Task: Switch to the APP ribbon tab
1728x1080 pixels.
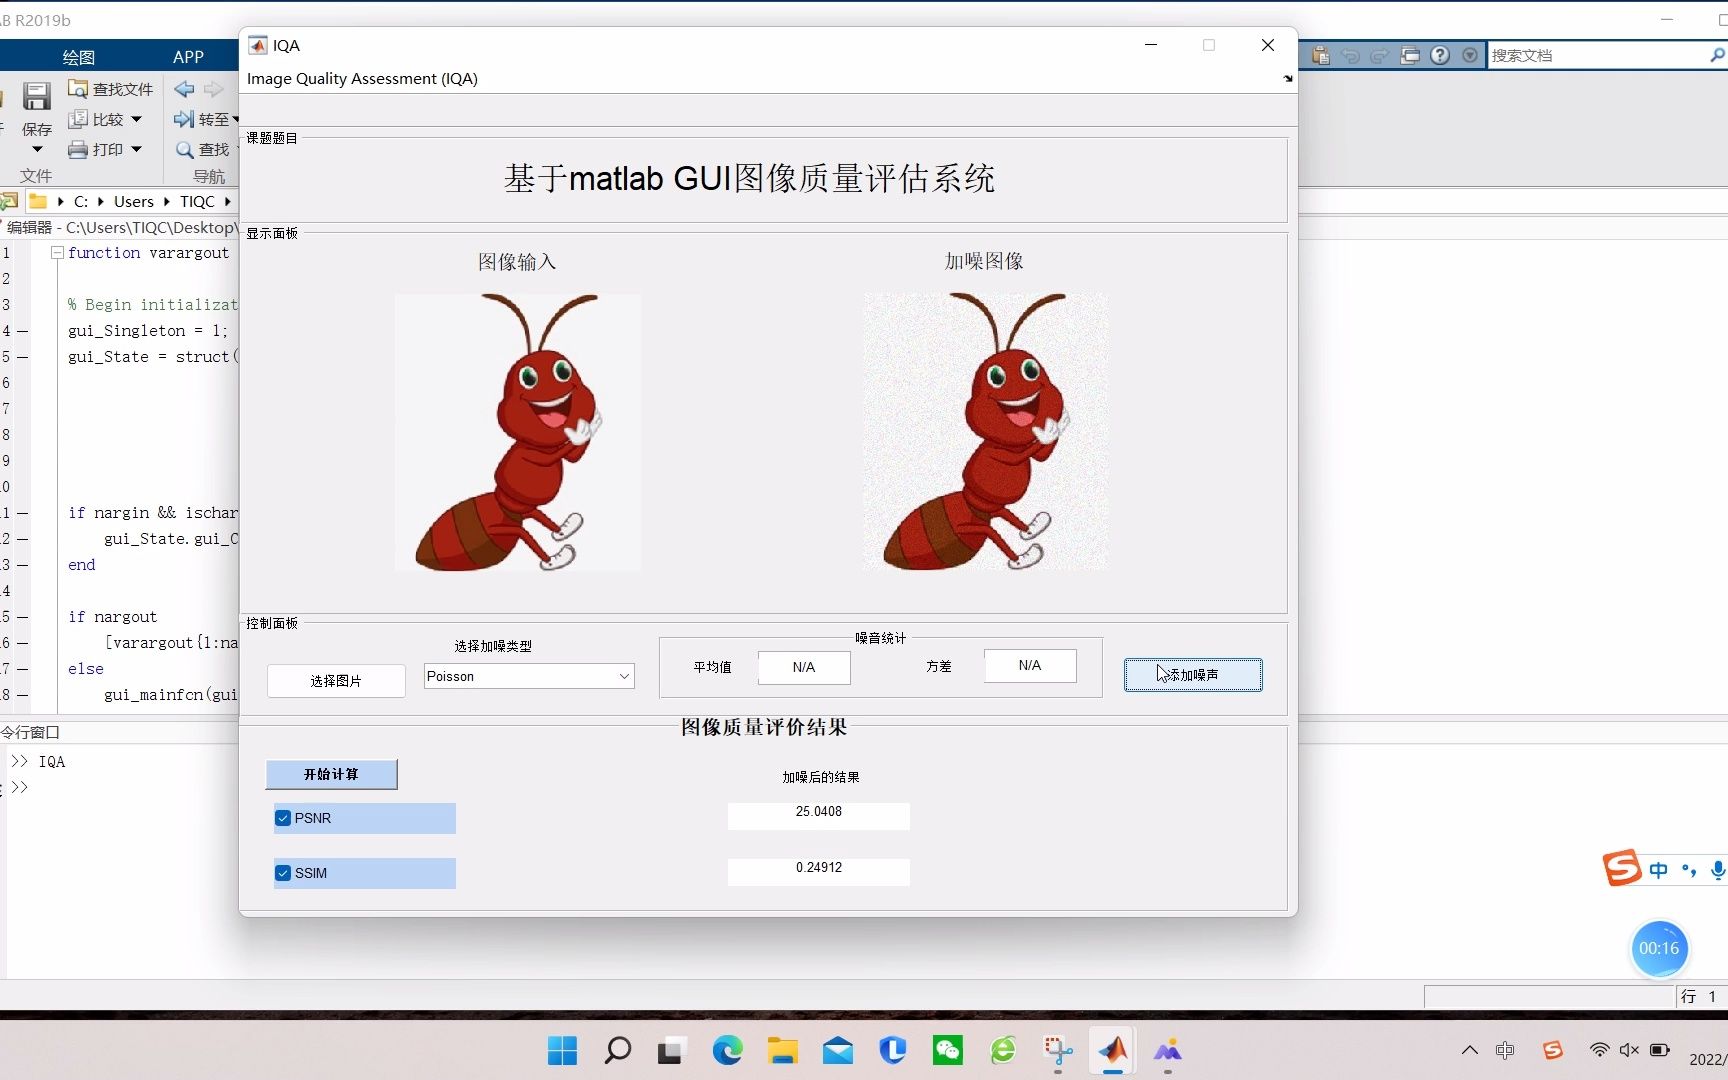Action: point(188,56)
